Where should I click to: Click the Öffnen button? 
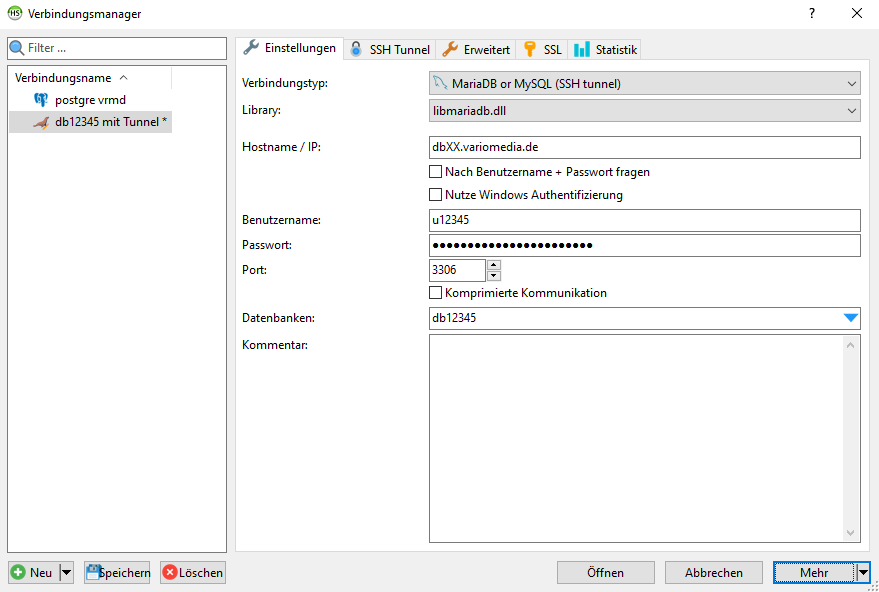[605, 572]
